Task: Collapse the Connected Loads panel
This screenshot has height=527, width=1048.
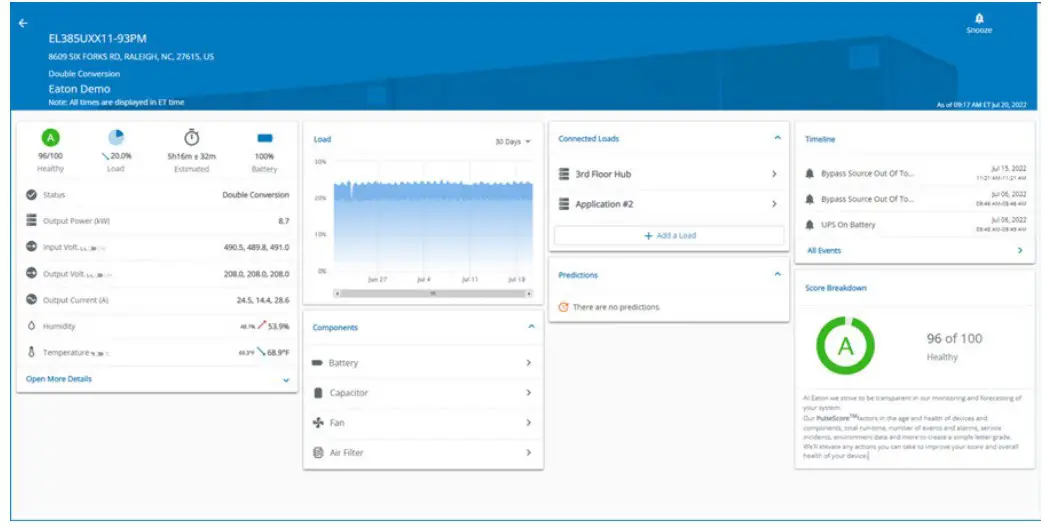Action: coord(777,138)
